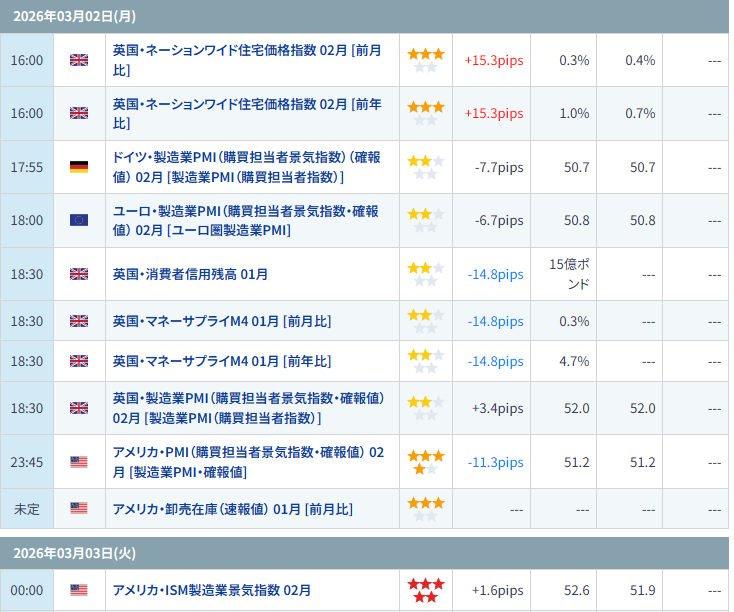Open the 英国・消費者信用残高 01月 link
The image size is (734, 612).
coord(190,274)
